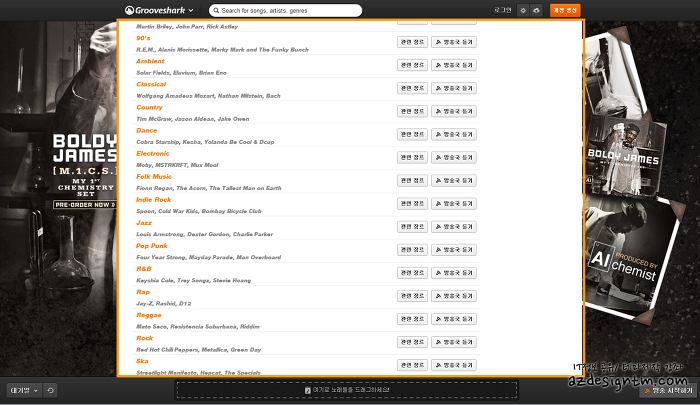Open the Indie Rock genre link
The width and height of the screenshot is (700, 405).
[154, 200]
